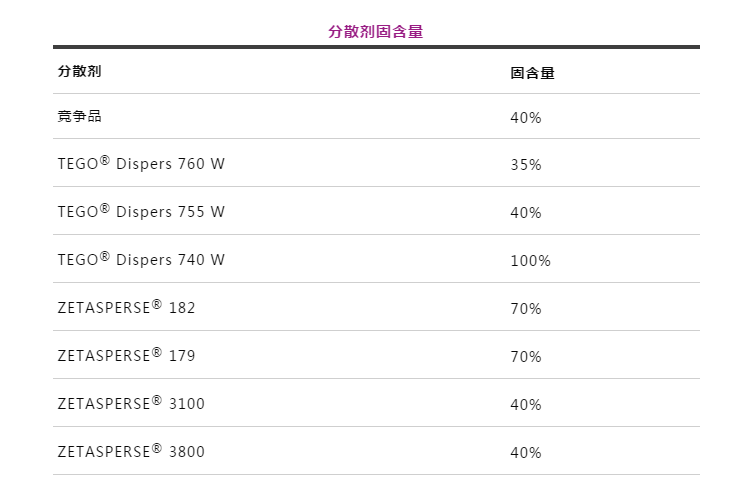Click the TEGO Dispers 755 W name
Image resolution: width=735 pixels, height=493 pixels.
pyautogui.click(x=141, y=212)
